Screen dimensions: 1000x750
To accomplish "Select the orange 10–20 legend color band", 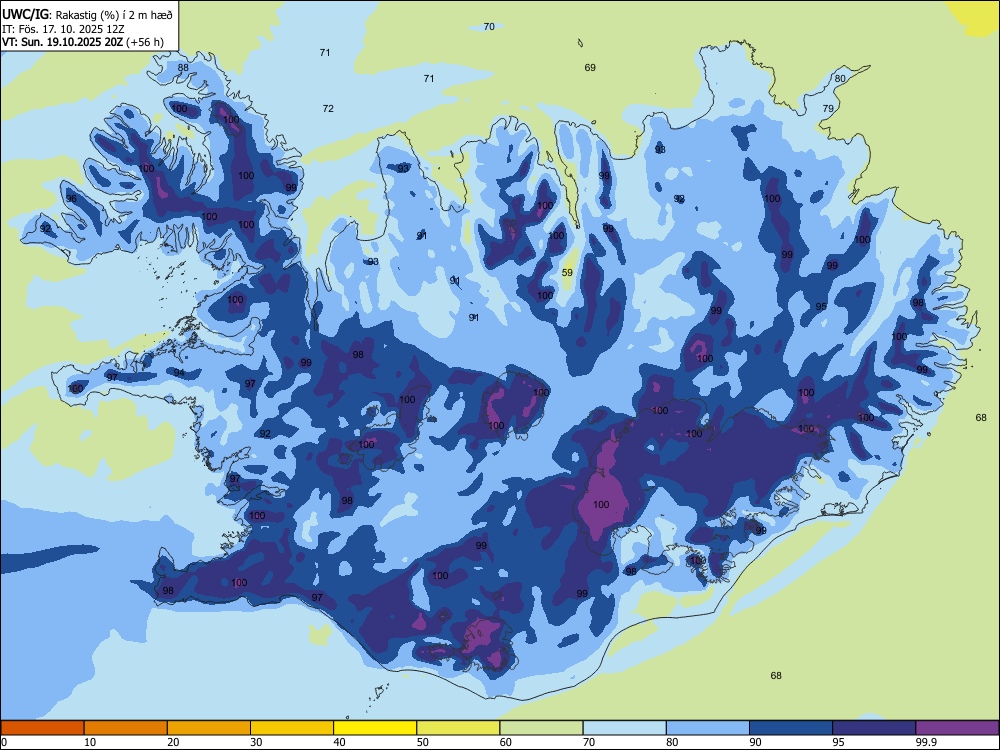I will point(126,728).
